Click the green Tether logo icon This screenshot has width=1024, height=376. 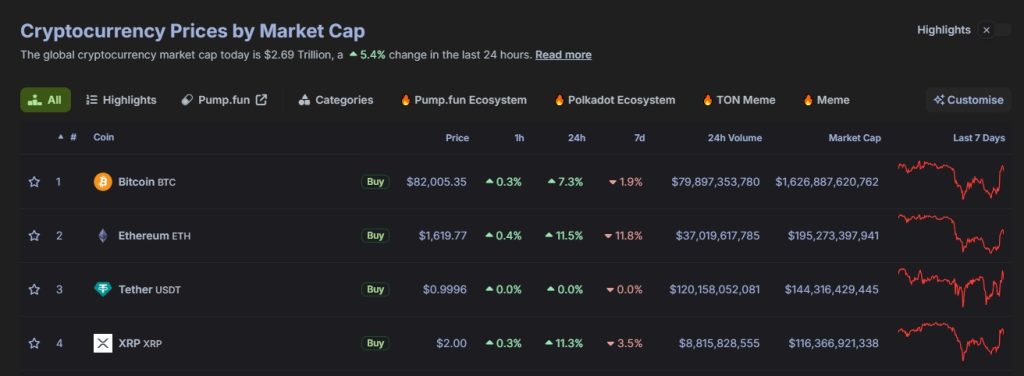click(x=103, y=289)
